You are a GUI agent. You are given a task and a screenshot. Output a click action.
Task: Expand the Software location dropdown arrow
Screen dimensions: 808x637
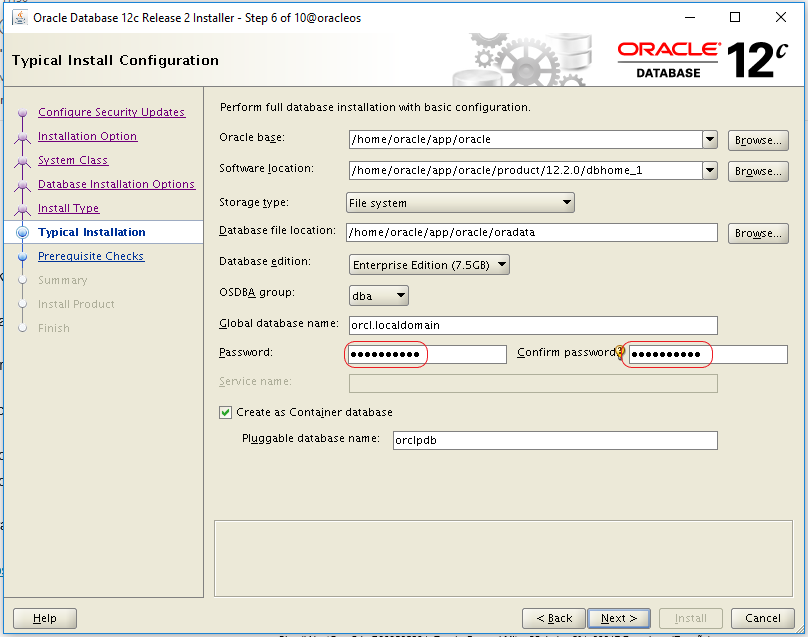coord(710,170)
